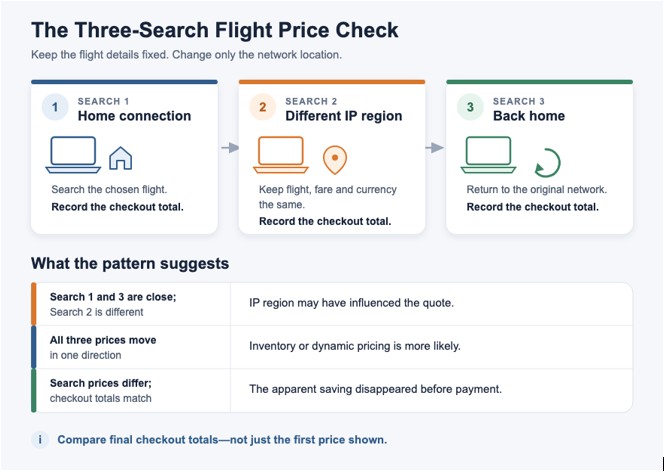
Task: Select the 'Search 1 and 3 are close' row
Action: tap(332, 304)
